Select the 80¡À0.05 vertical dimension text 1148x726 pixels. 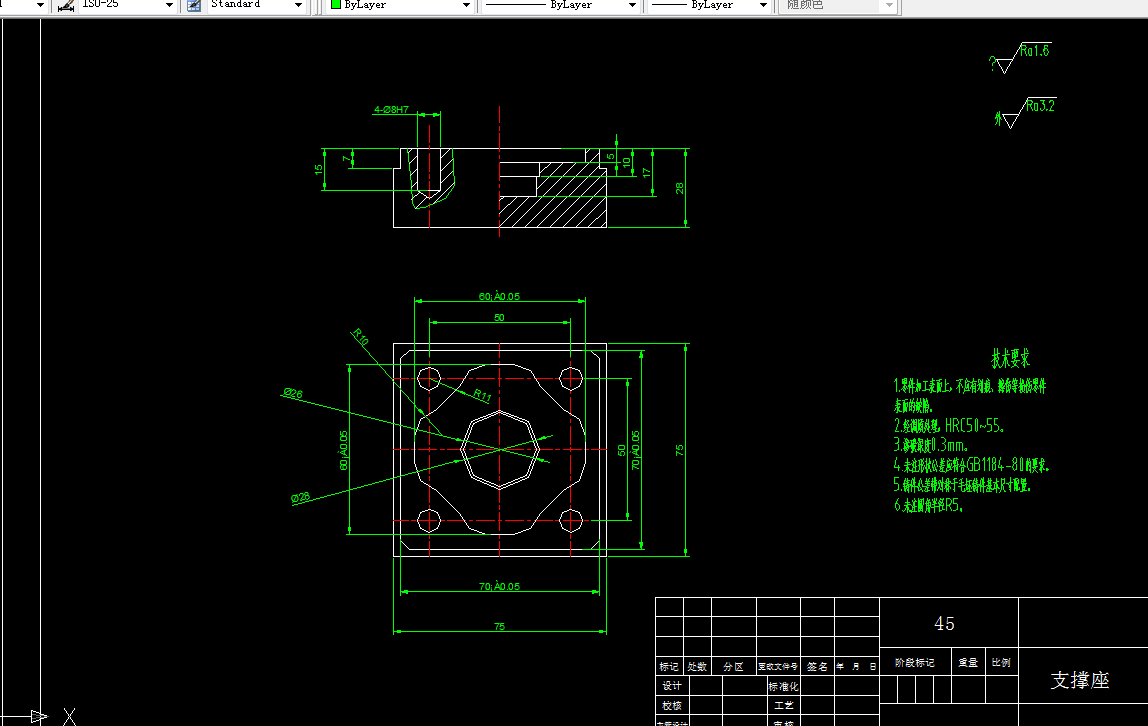coord(343,450)
